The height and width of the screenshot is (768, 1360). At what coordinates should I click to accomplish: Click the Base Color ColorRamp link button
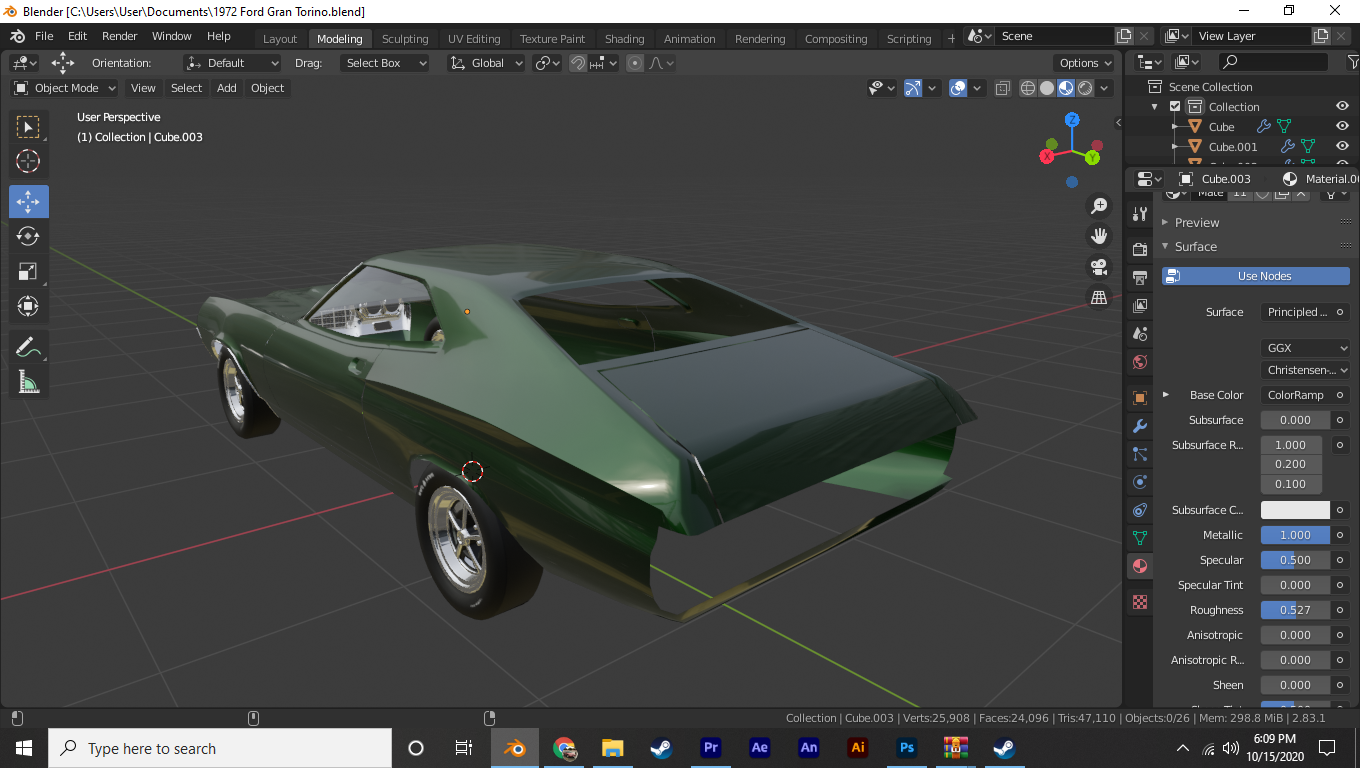point(1296,395)
